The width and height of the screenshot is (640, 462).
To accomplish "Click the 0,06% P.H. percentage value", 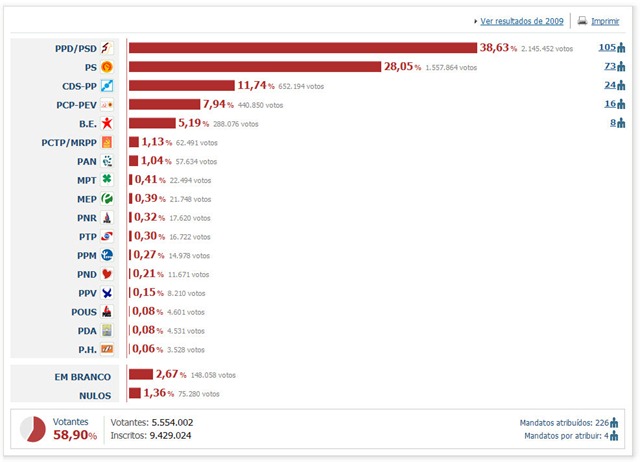I will (x=148, y=349).
